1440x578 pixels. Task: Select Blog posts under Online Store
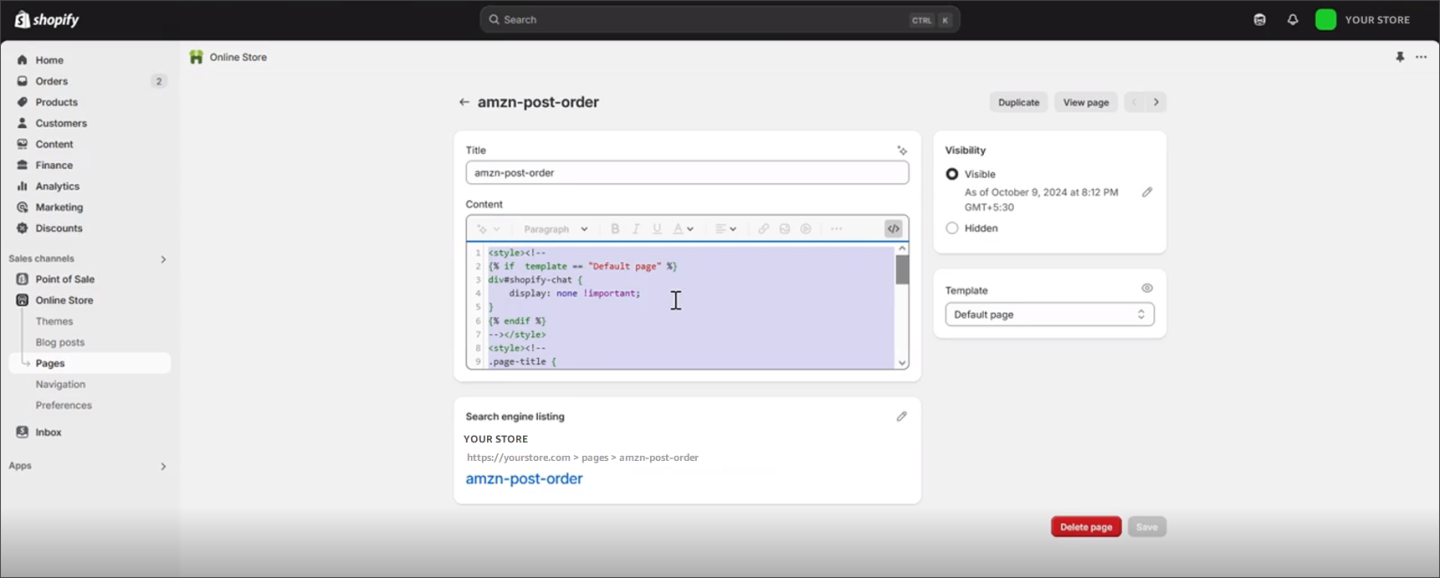(x=60, y=342)
